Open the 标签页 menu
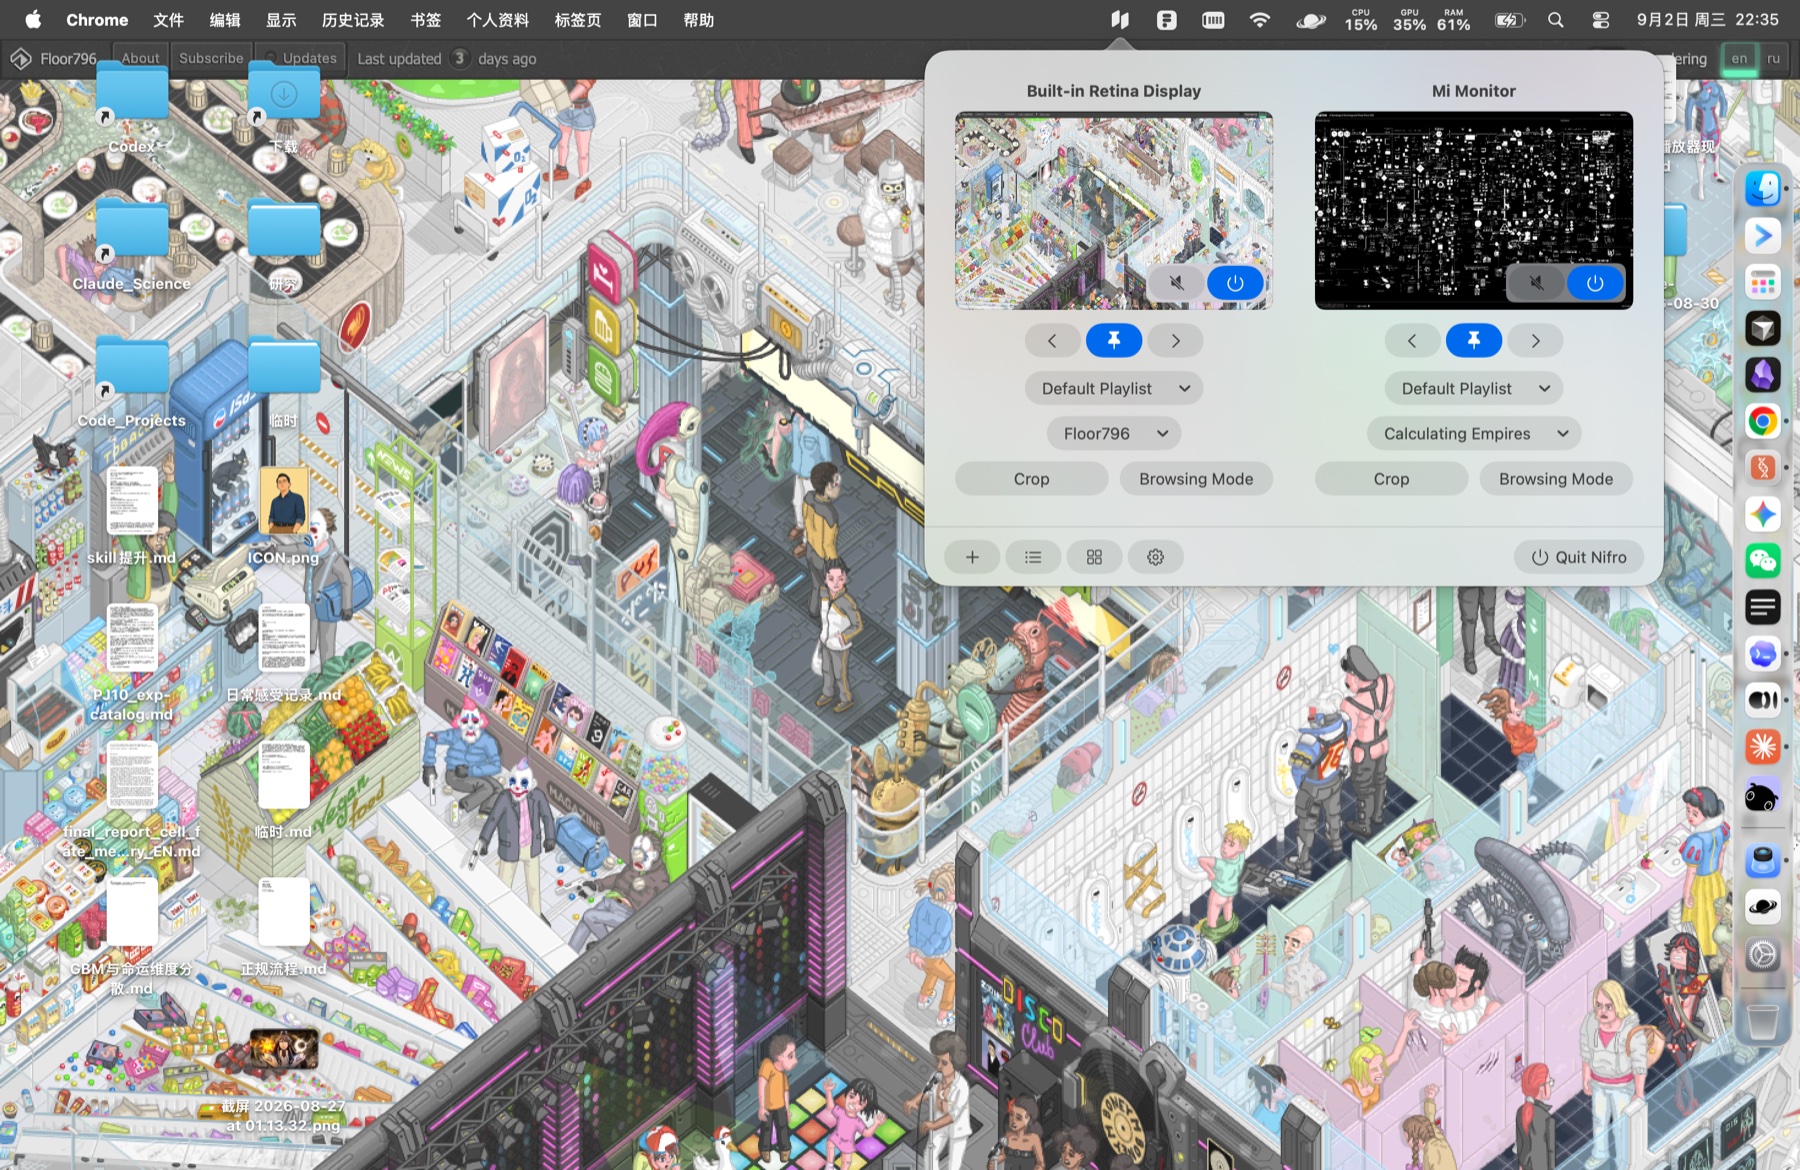Screen dimensions: 1800x1170 pyautogui.click(x=578, y=20)
